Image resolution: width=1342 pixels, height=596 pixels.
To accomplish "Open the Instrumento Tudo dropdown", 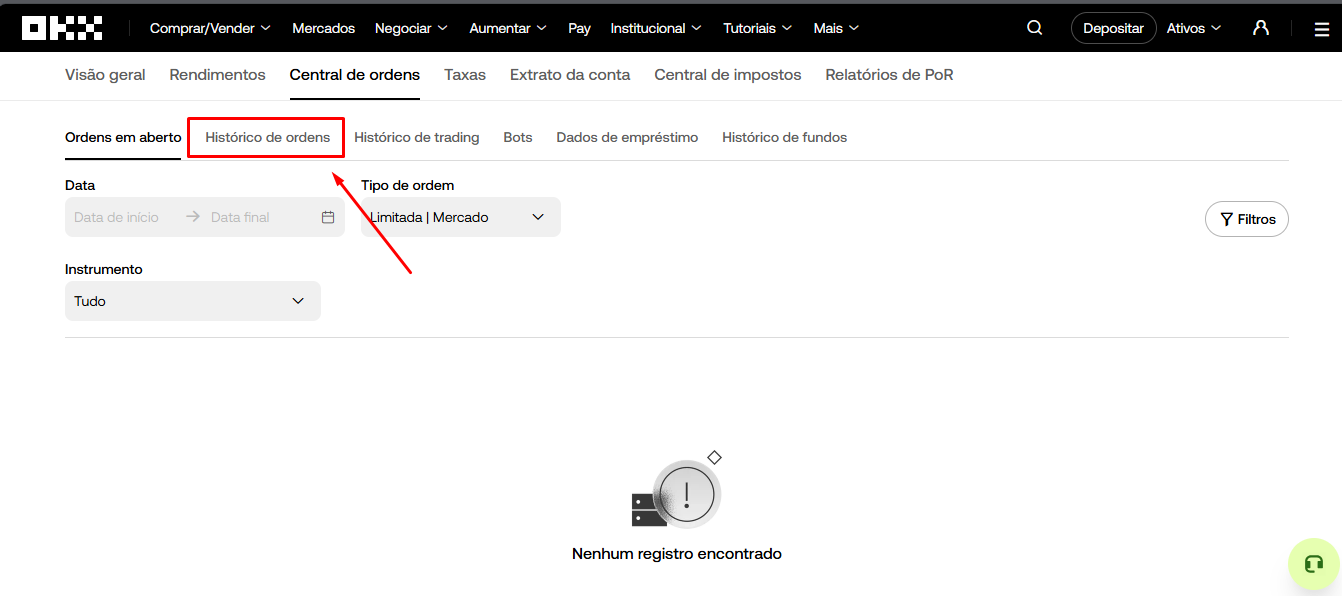I will point(193,301).
